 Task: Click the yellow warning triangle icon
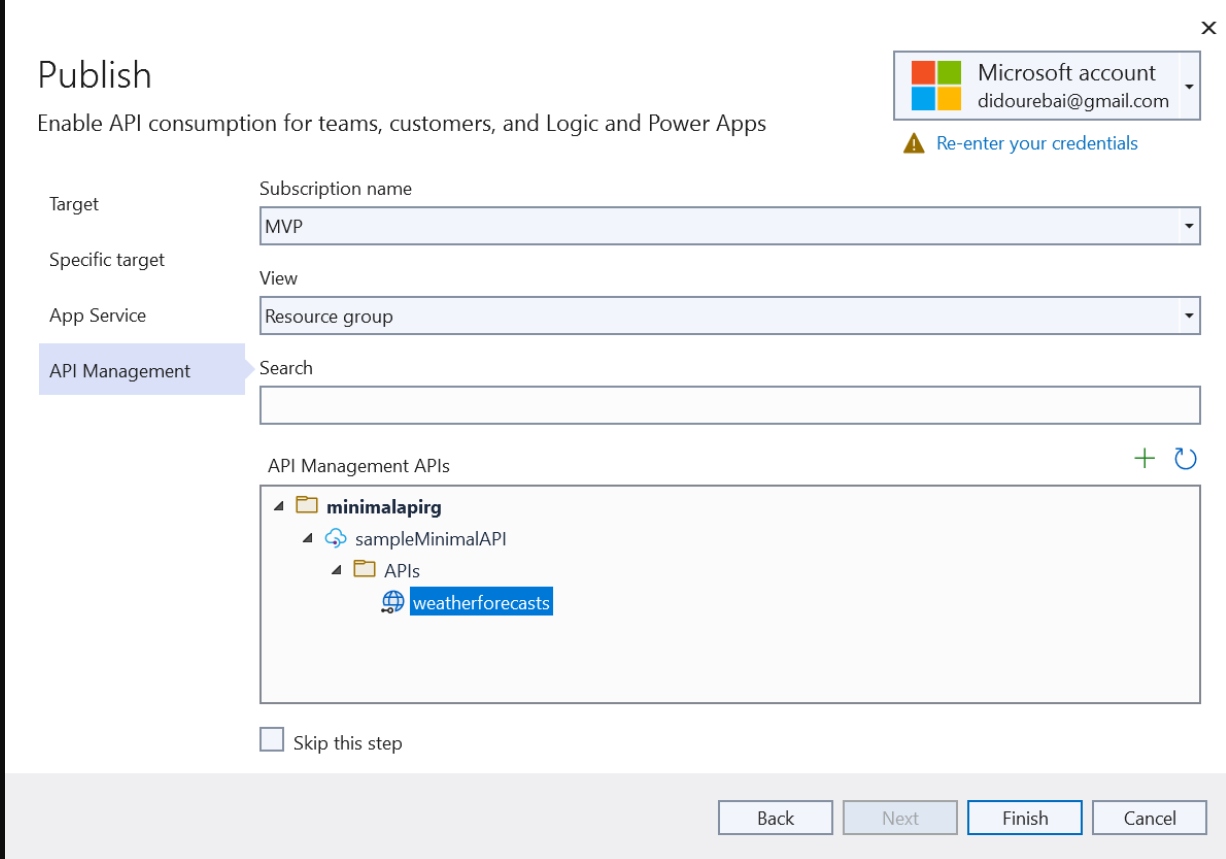coord(913,144)
